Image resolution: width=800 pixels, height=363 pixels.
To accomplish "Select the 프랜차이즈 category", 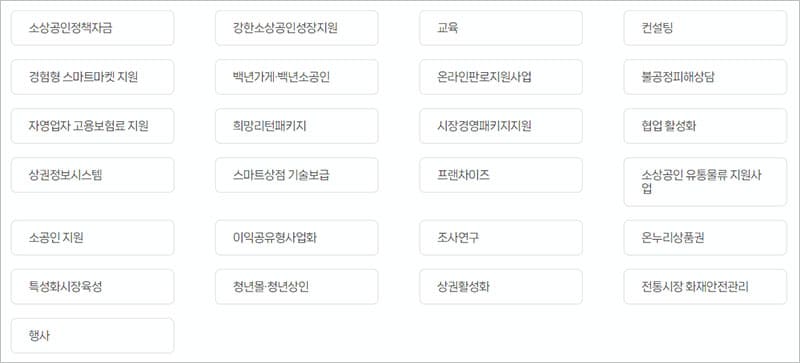I will tap(501, 175).
